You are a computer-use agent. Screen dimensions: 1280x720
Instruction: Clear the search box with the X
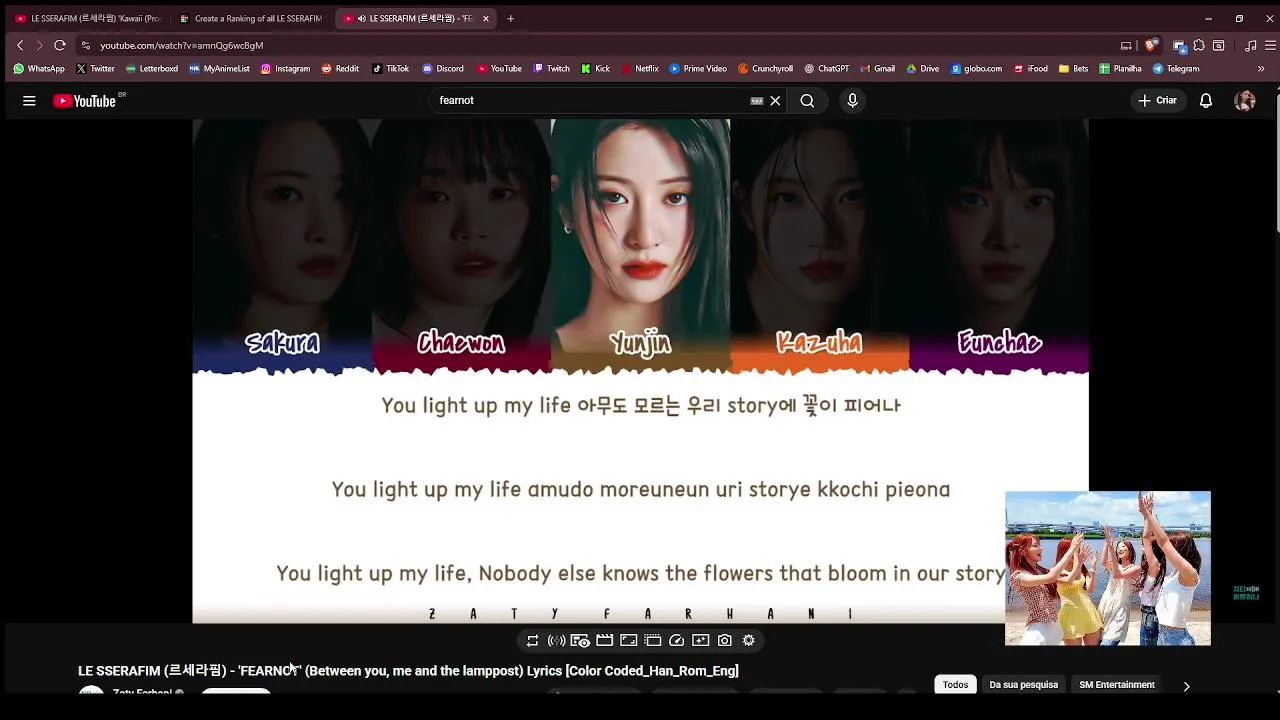coord(775,101)
